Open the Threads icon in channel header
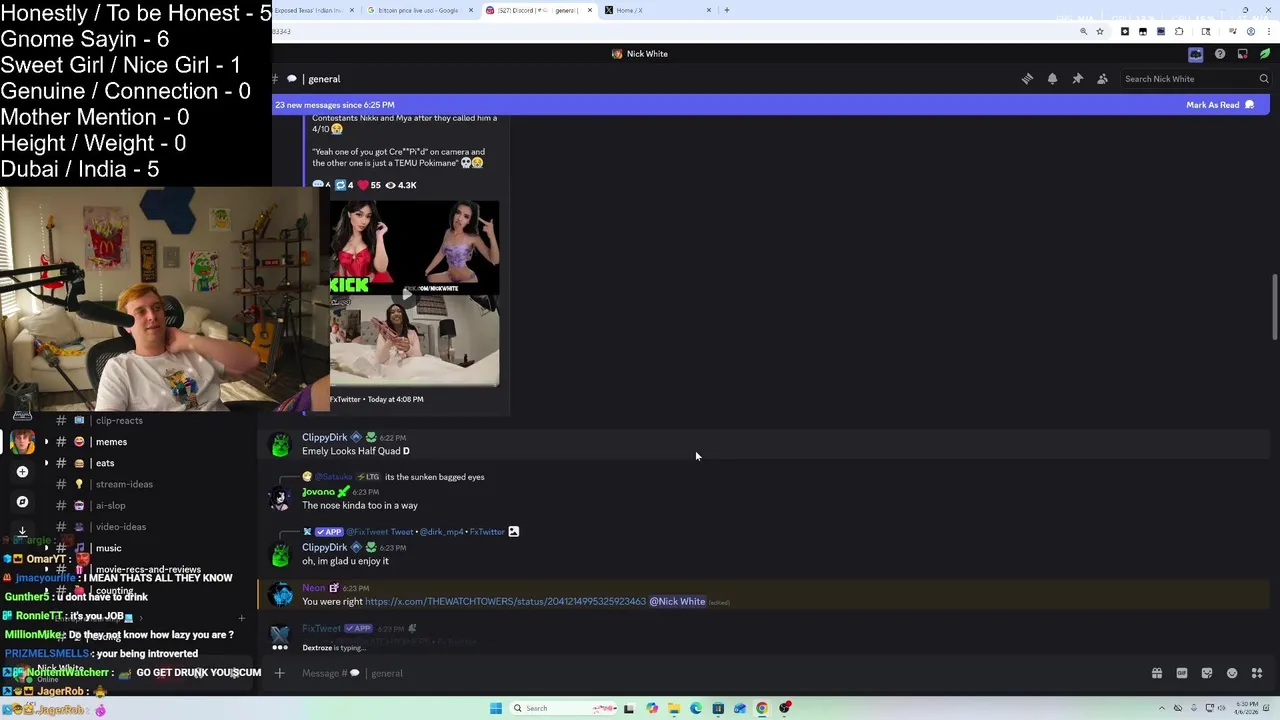Viewport: 1280px width, 720px height. (1027, 79)
